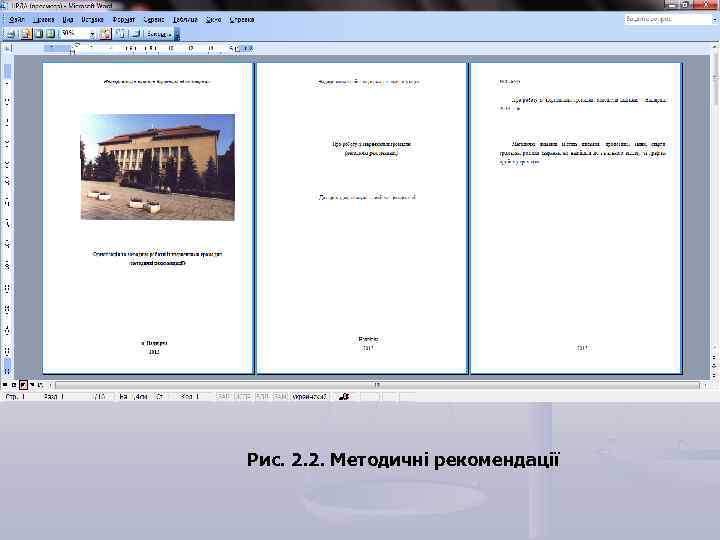The width and height of the screenshot is (720, 540).
Task: Click the Shrink to Fit icon
Action: pyautogui.click(x=121, y=34)
